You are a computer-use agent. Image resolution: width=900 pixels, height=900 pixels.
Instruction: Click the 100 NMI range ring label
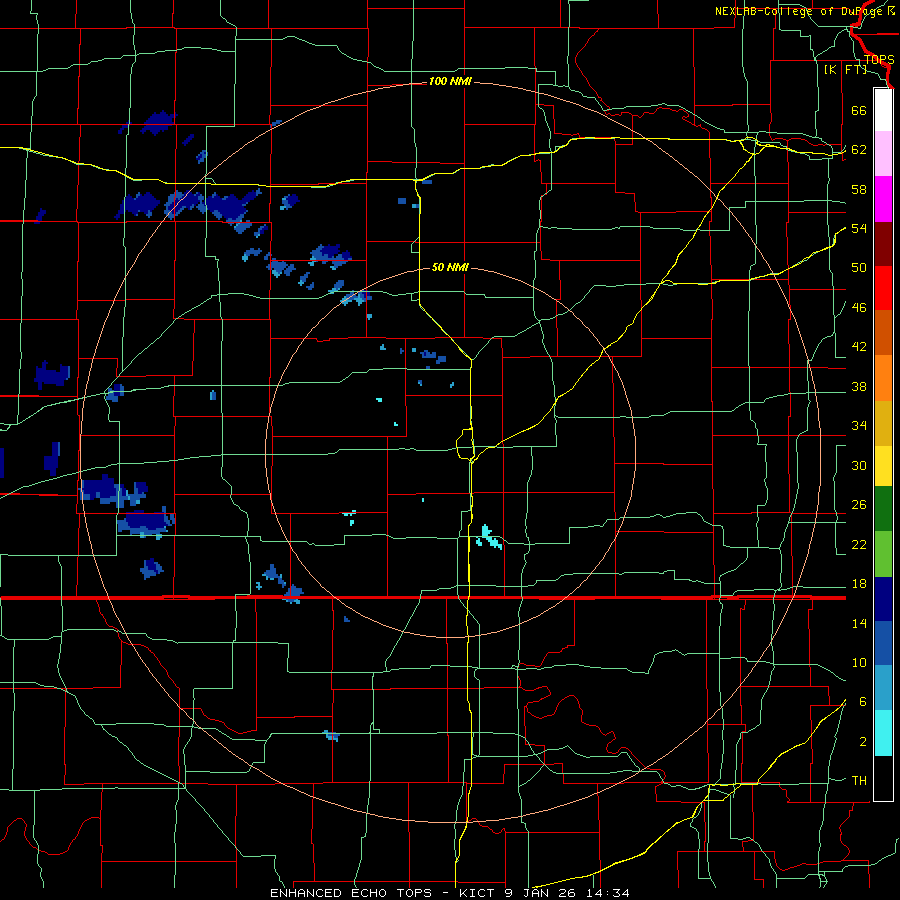pyautogui.click(x=450, y=82)
